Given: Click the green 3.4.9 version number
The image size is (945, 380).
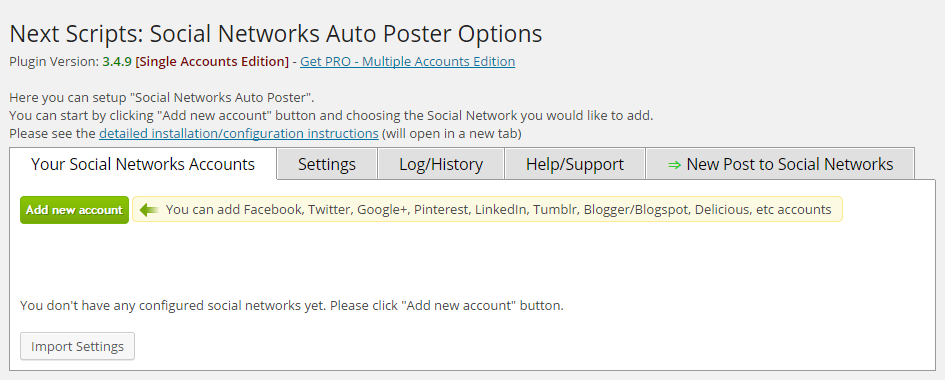Looking at the screenshot, I should 117,61.
